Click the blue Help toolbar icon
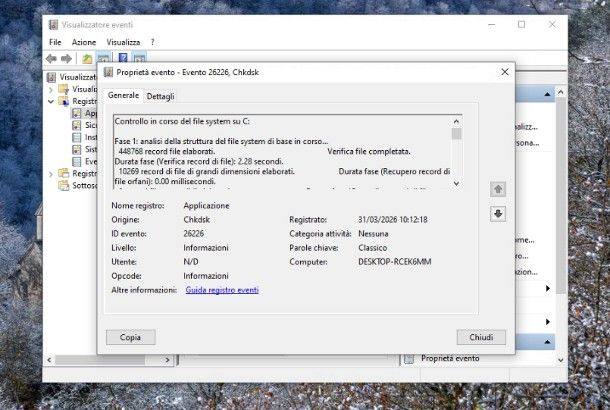The height and width of the screenshot is (410, 610). [123, 58]
